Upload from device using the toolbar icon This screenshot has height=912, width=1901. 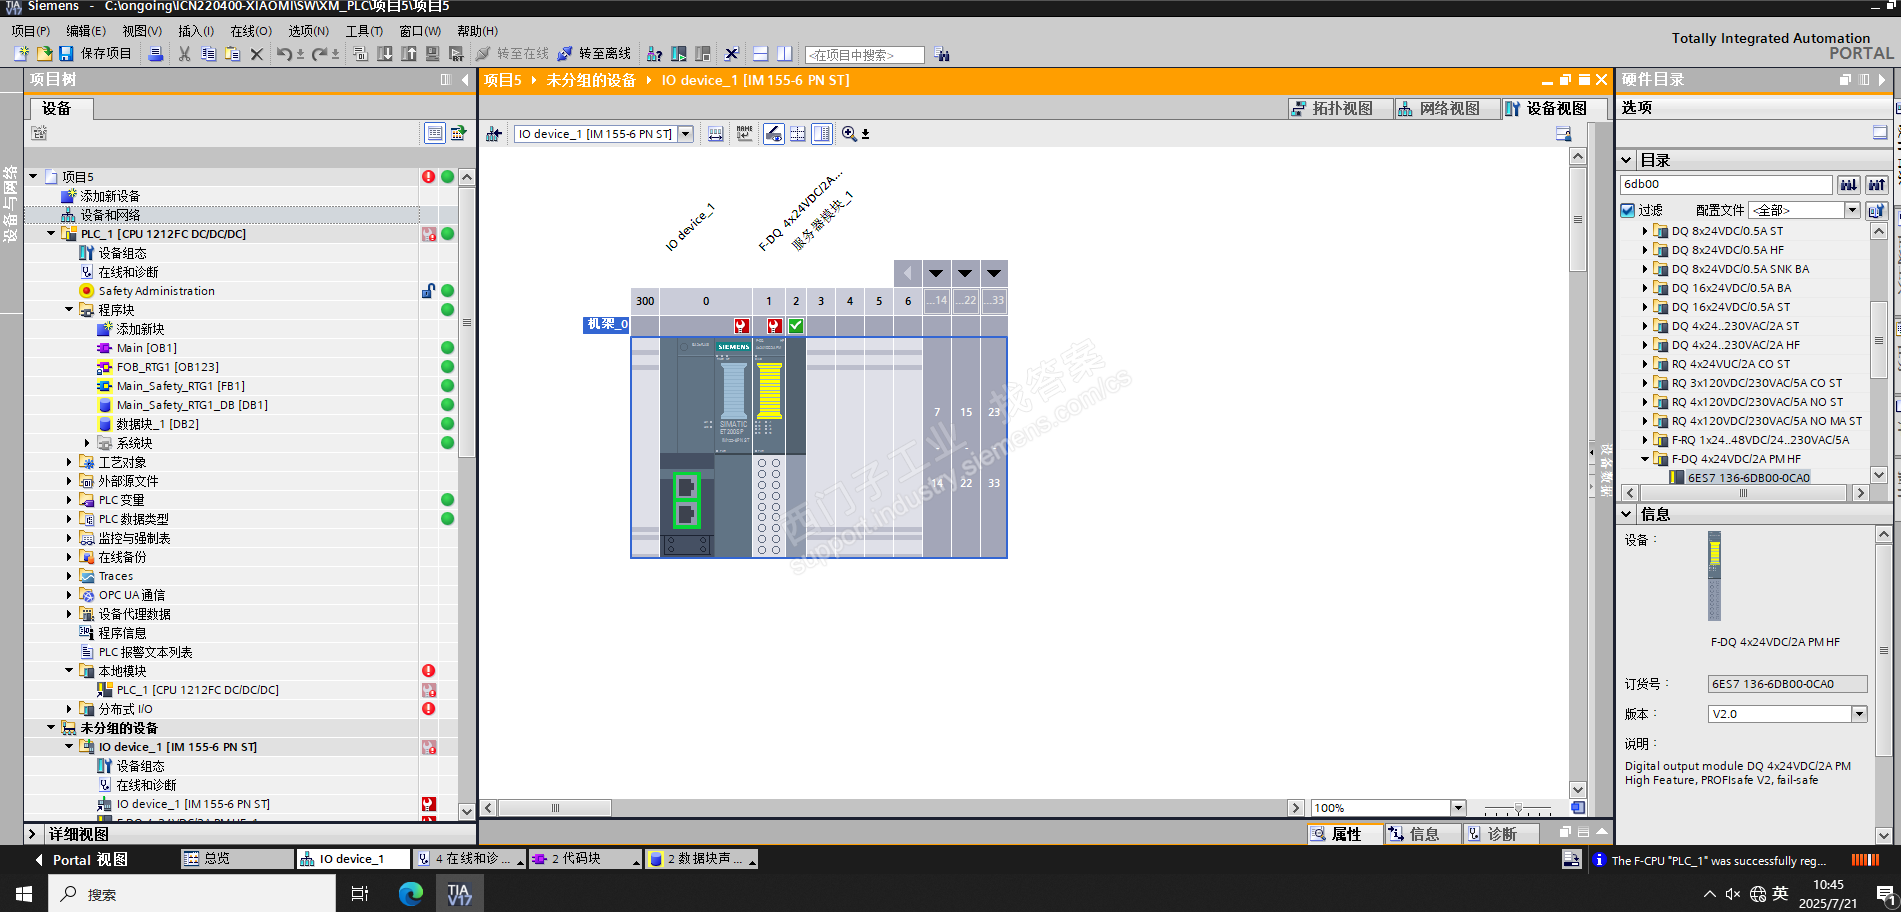click(x=409, y=54)
